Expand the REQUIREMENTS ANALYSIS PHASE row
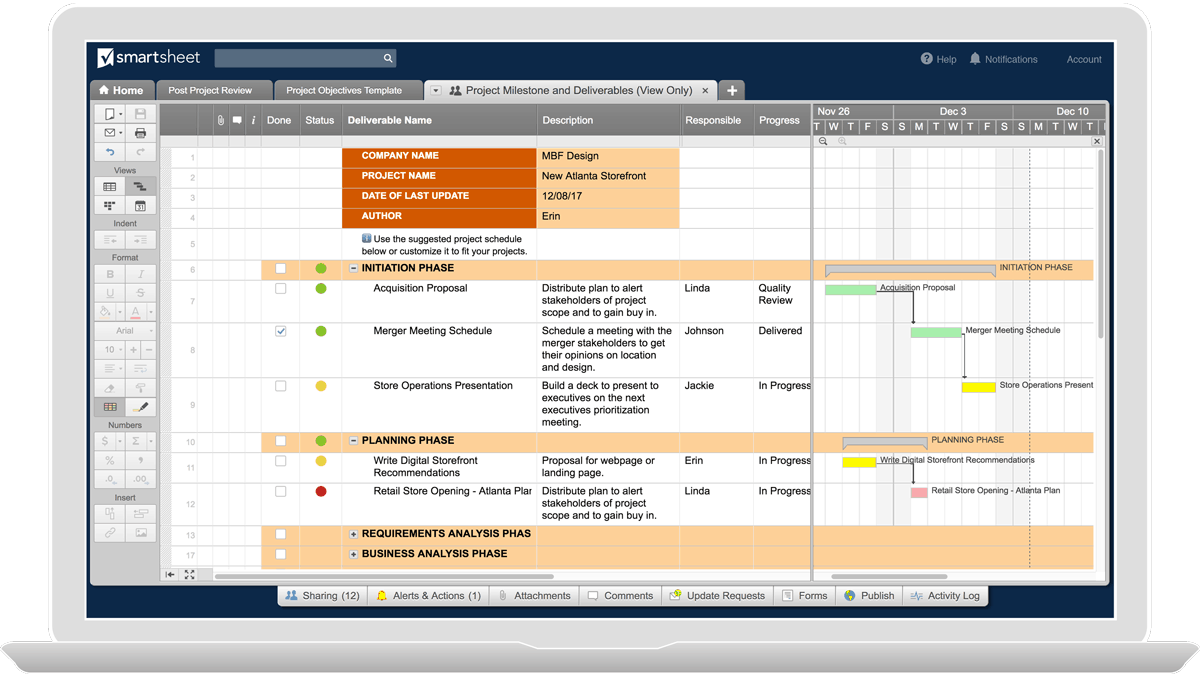1200x681 pixels. coord(353,534)
